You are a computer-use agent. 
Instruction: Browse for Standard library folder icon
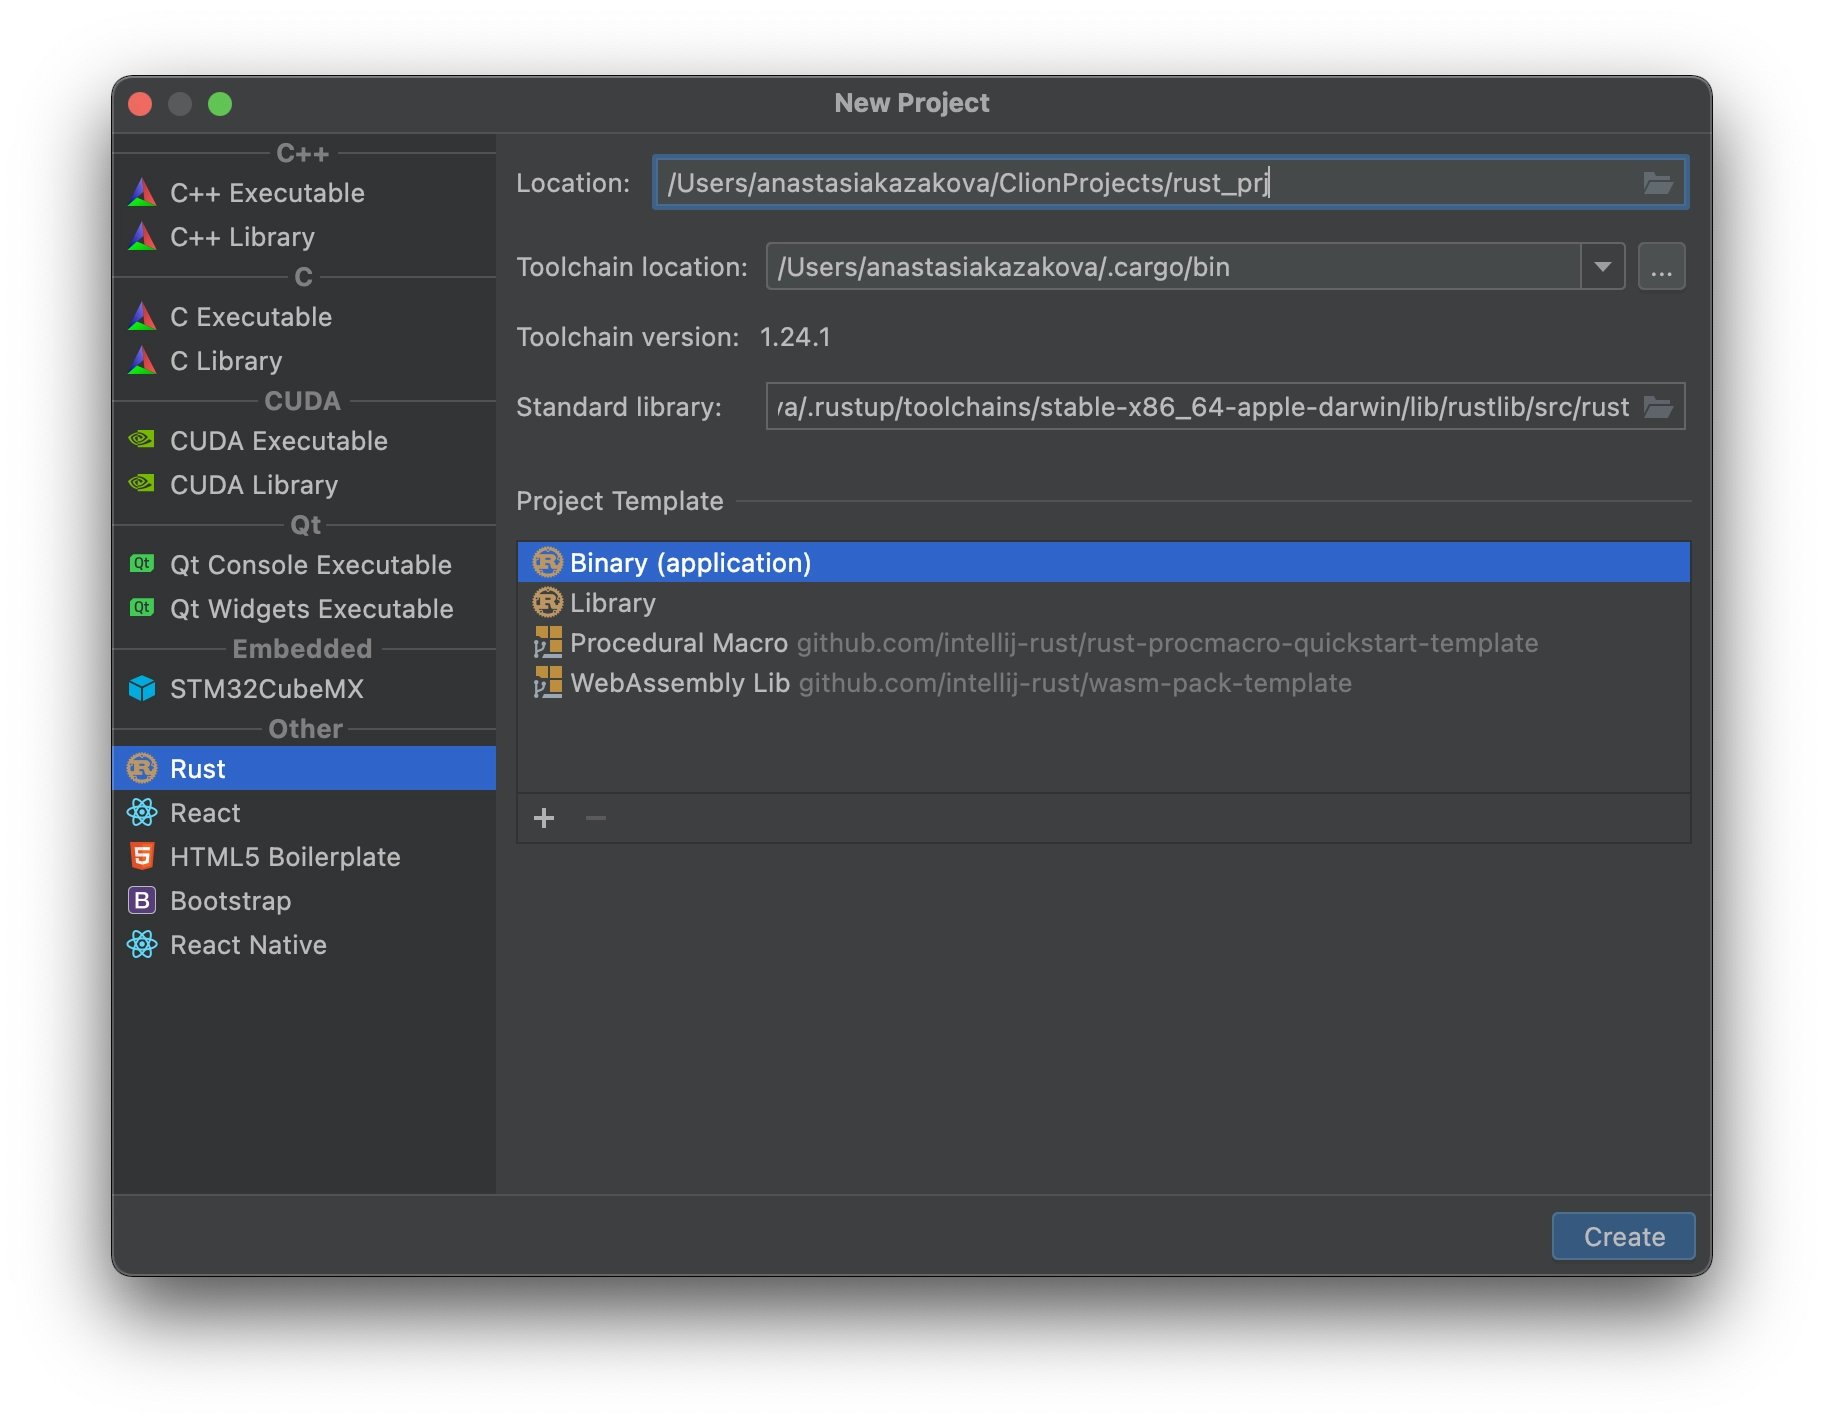coord(1659,407)
